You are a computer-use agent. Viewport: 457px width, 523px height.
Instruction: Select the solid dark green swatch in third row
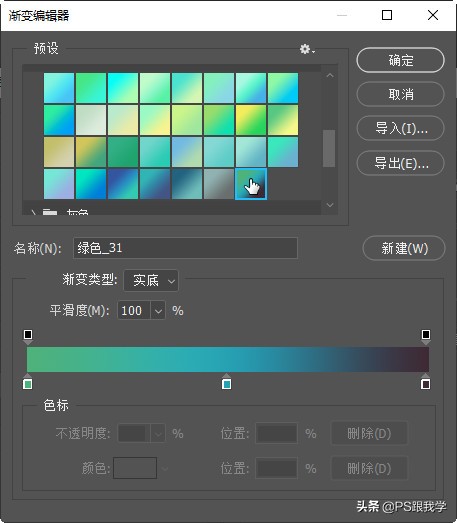click(x=123, y=152)
